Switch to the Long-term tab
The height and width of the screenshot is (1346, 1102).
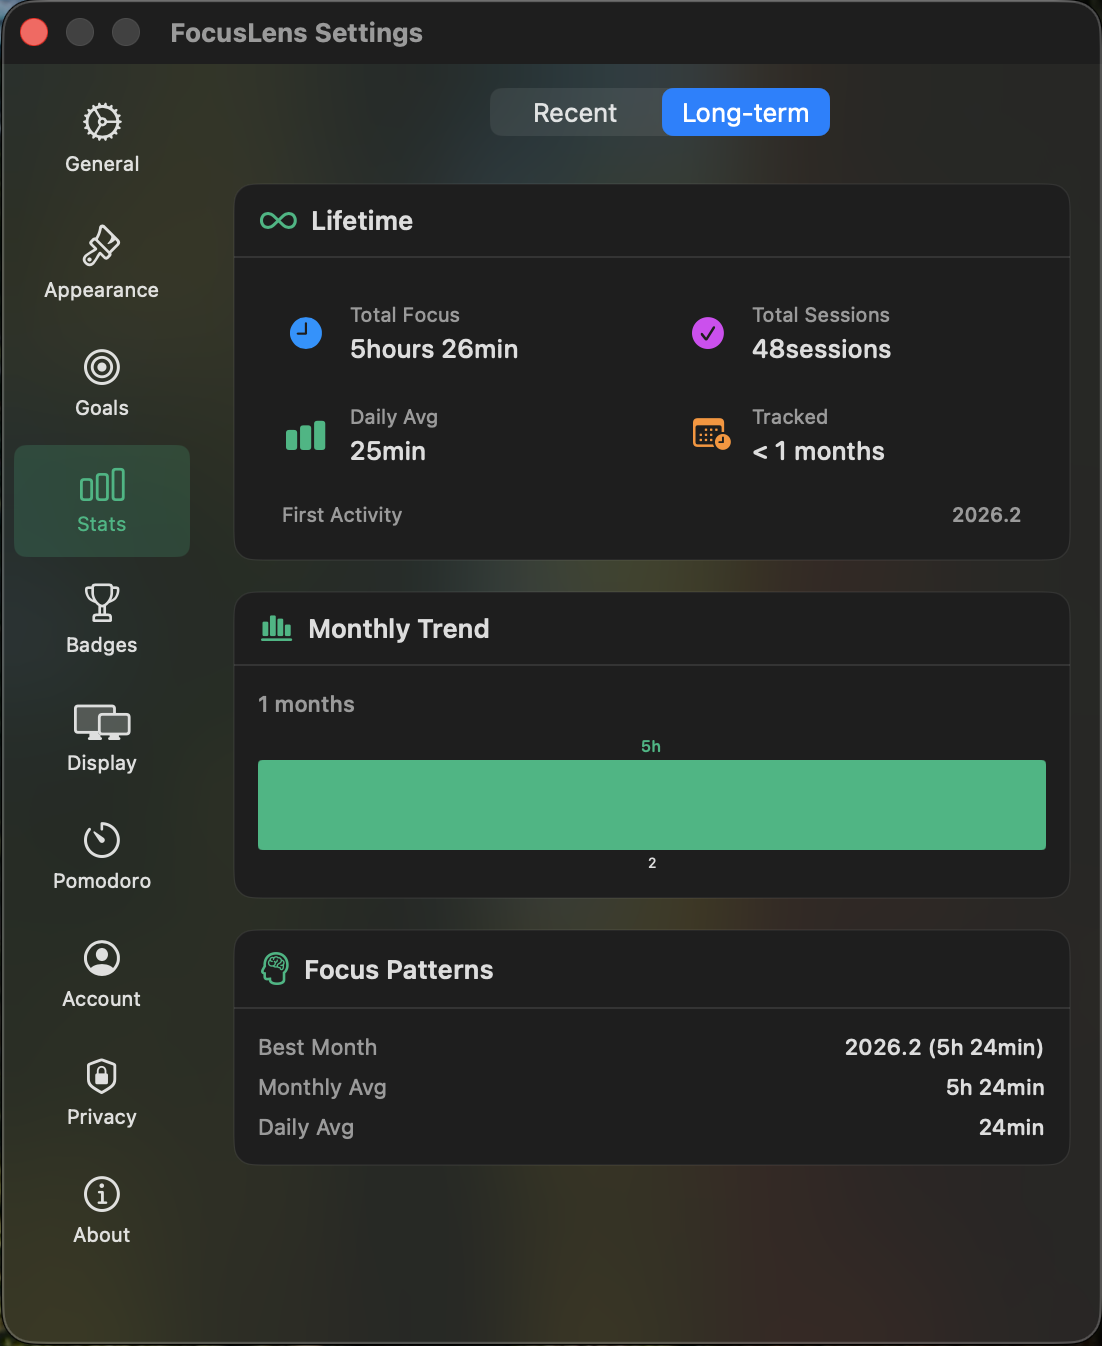746,113
